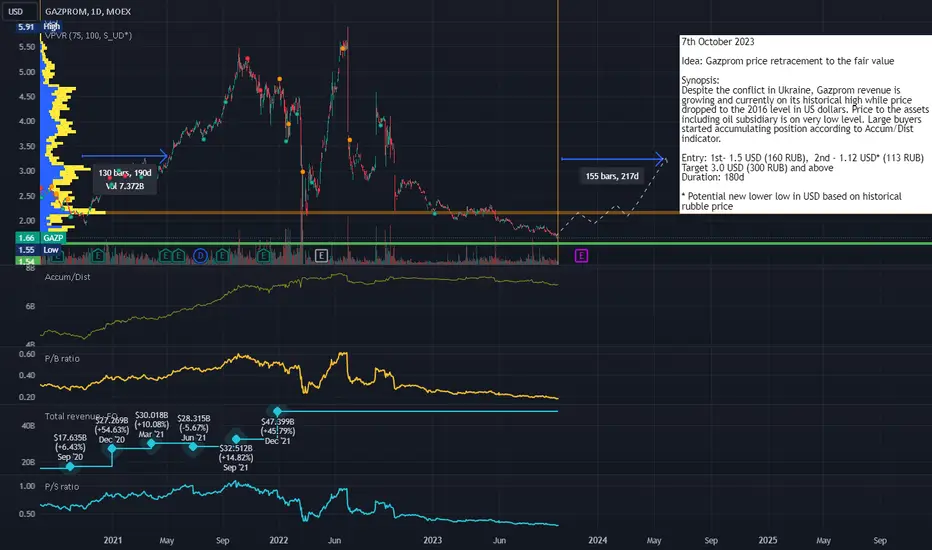Click the 'Duration: 180d' text line

pyautogui.click(x=713, y=177)
